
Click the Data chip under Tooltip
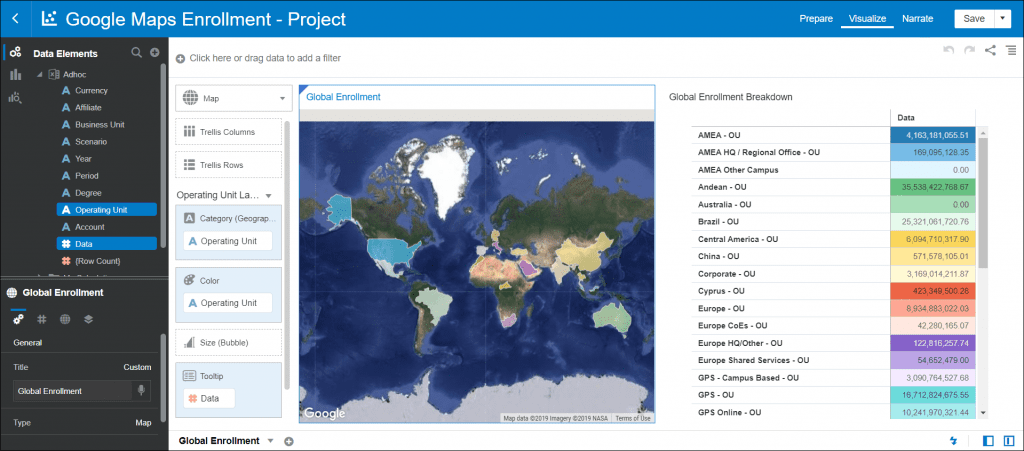[x=209, y=398]
